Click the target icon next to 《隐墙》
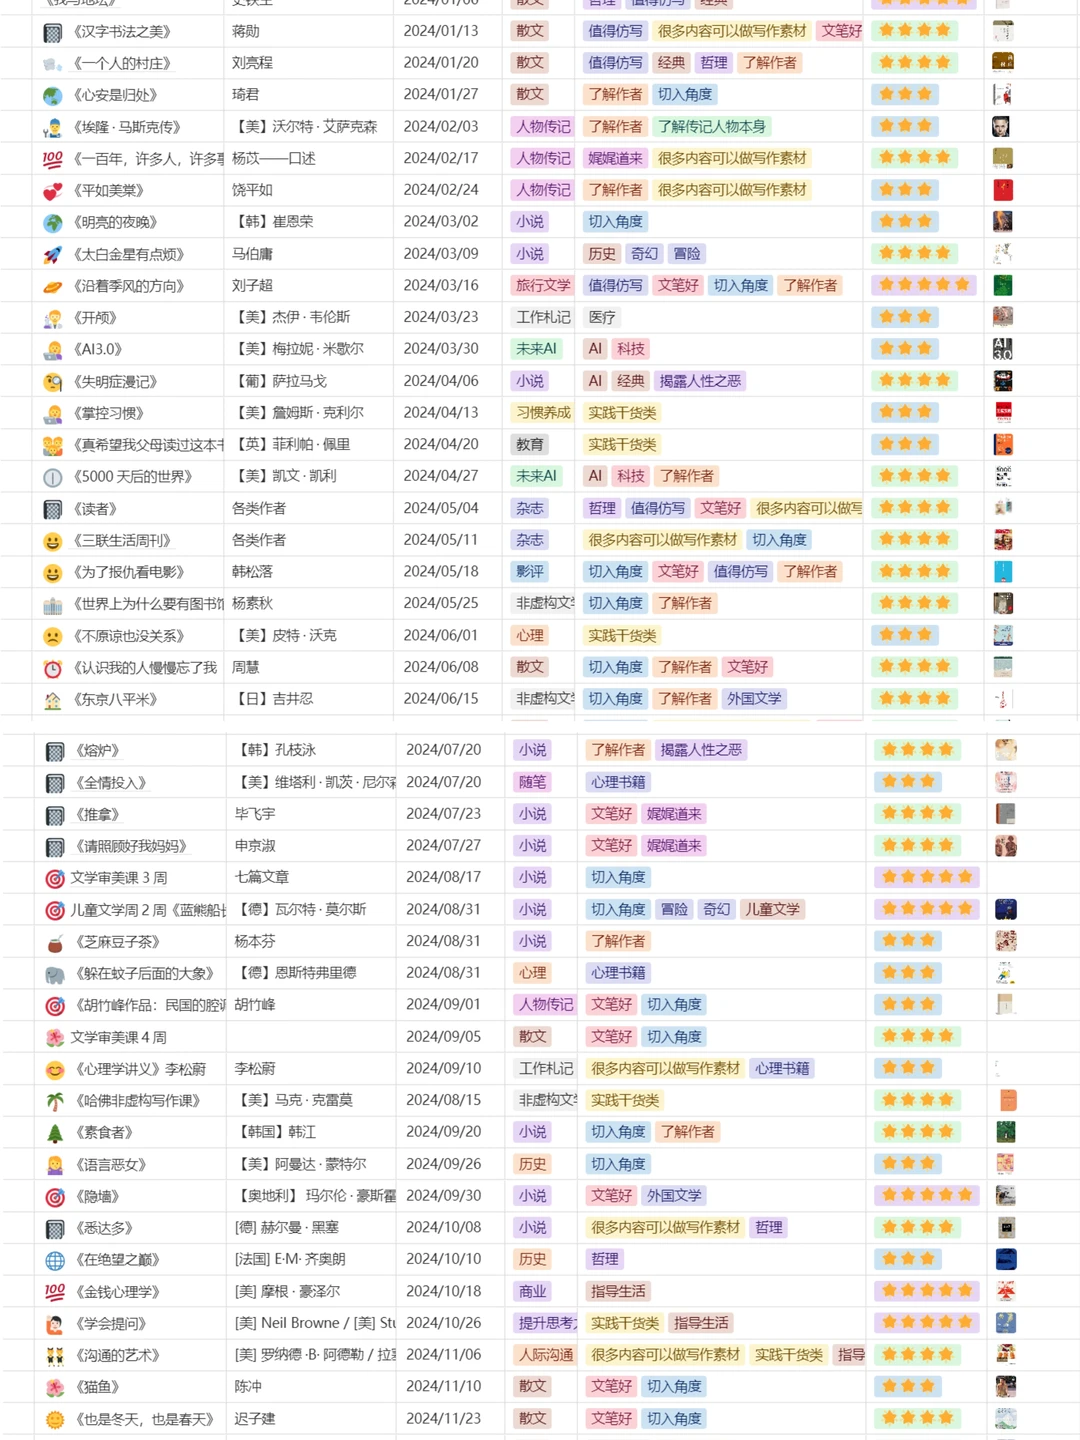 (52, 1195)
